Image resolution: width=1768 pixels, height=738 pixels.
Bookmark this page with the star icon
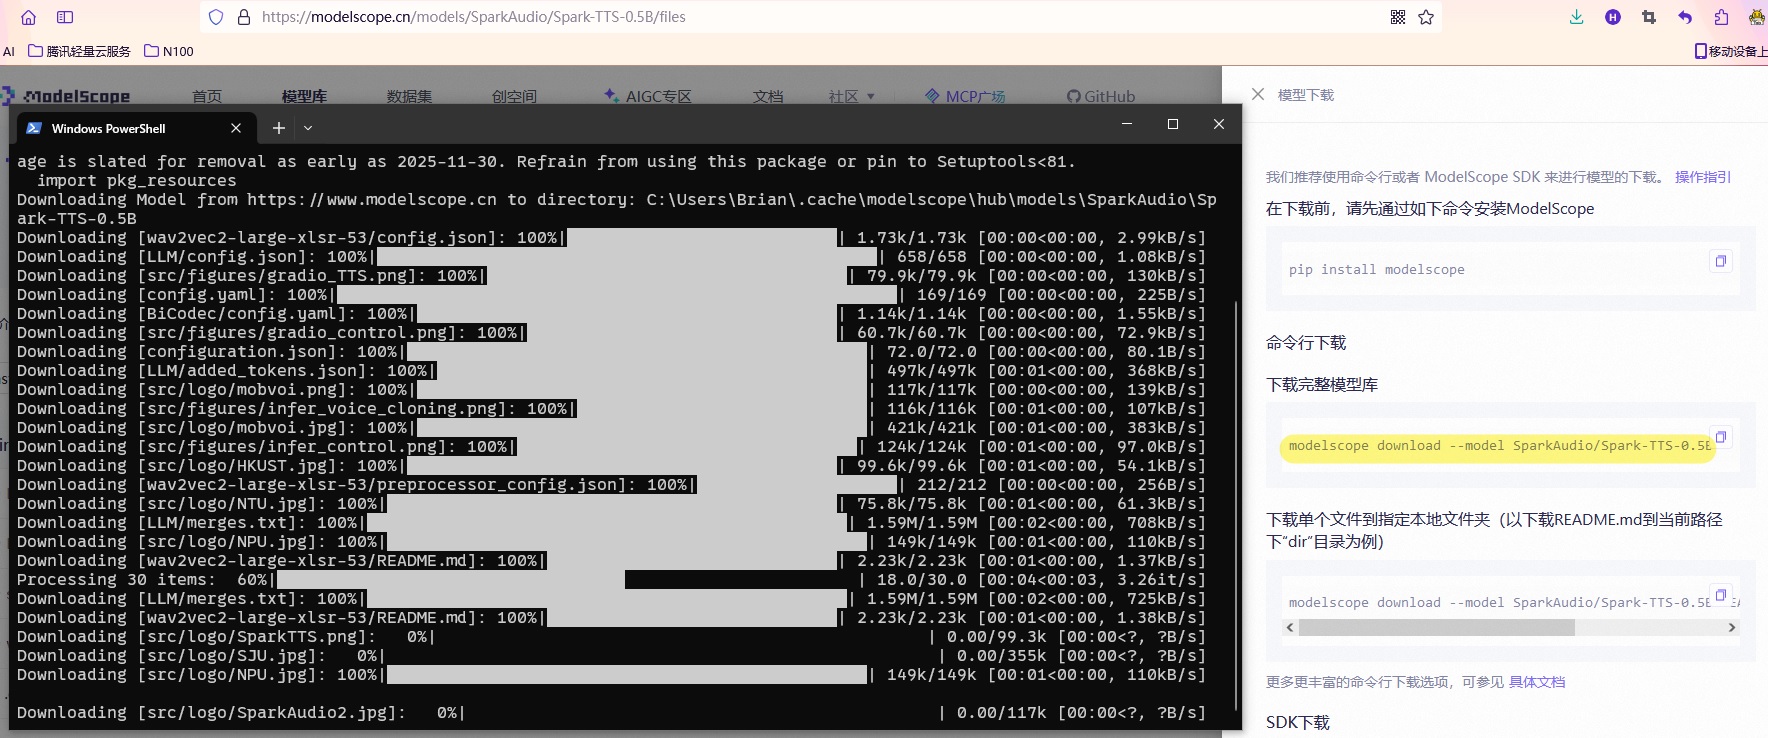(x=1426, y=17)
